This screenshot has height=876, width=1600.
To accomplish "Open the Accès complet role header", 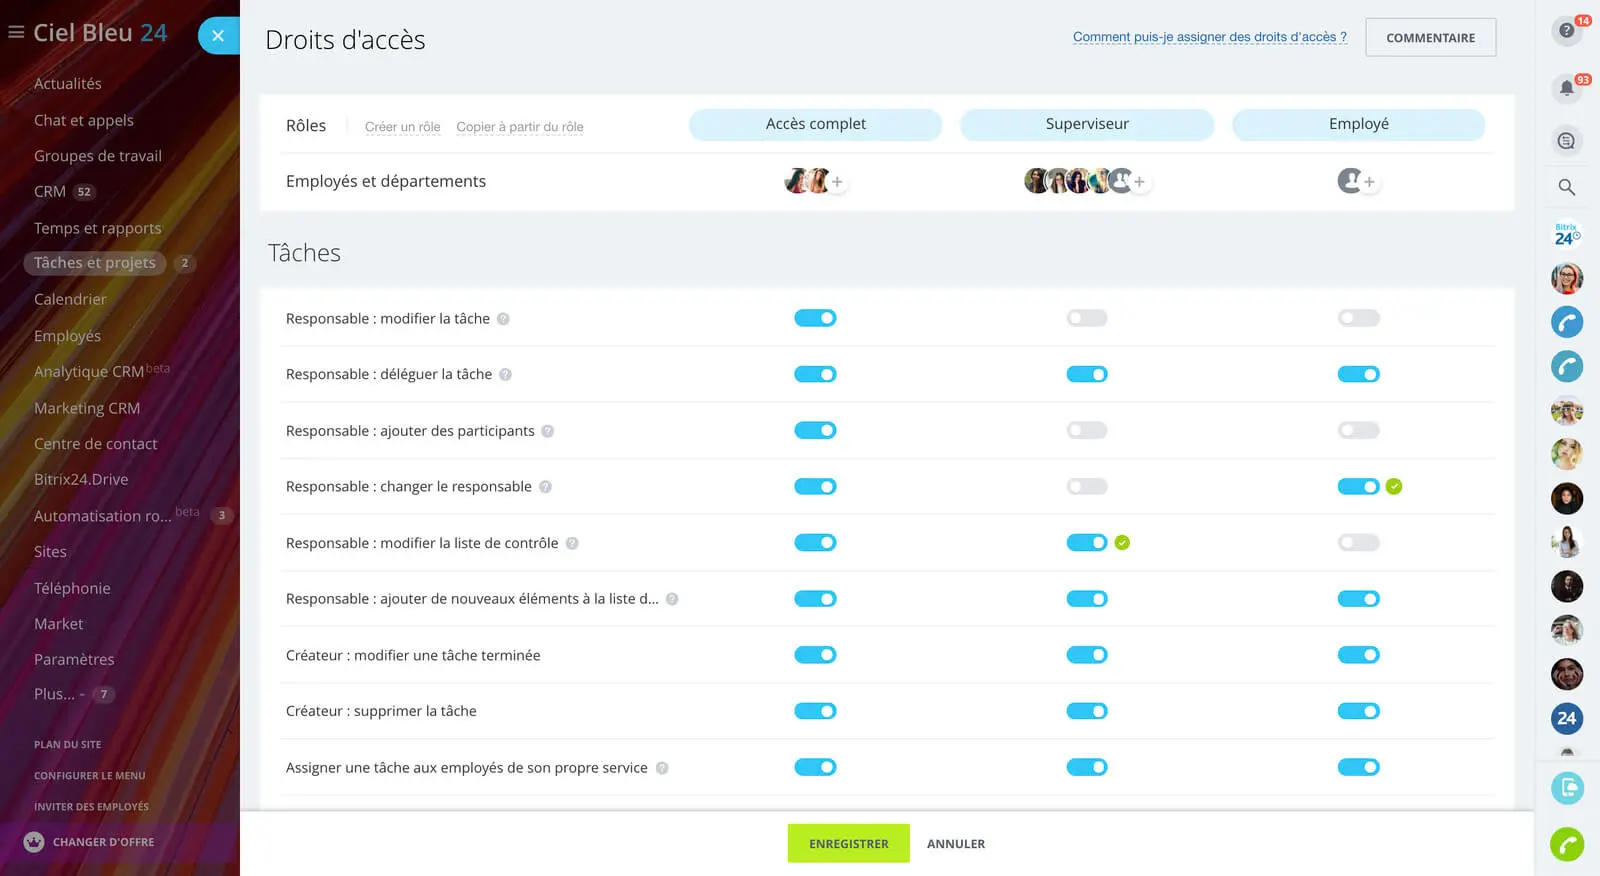I will (x=815, y=124).
